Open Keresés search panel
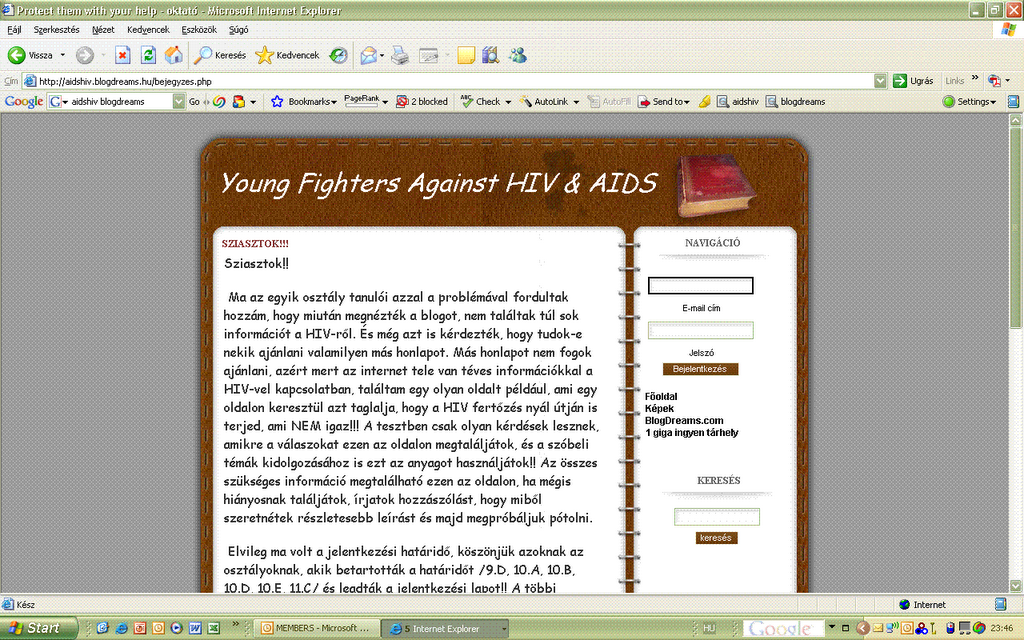 [220, 56]
